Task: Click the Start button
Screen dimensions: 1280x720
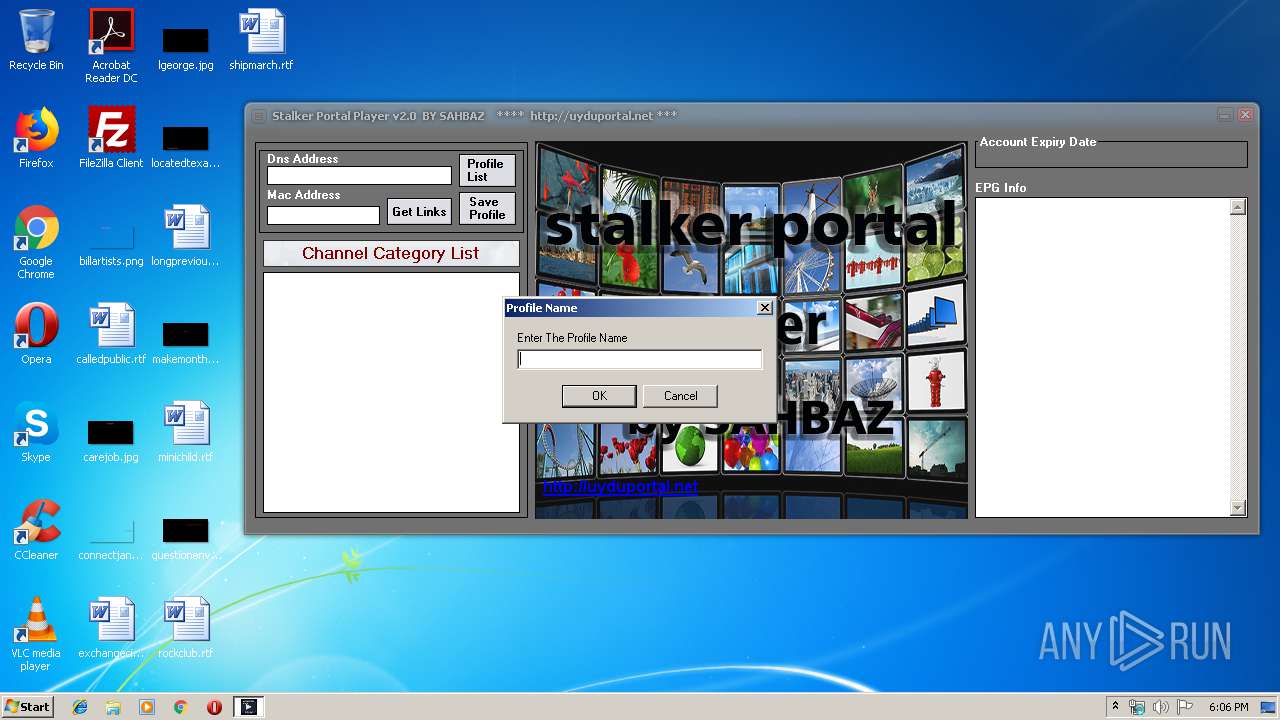Action: 28,707
